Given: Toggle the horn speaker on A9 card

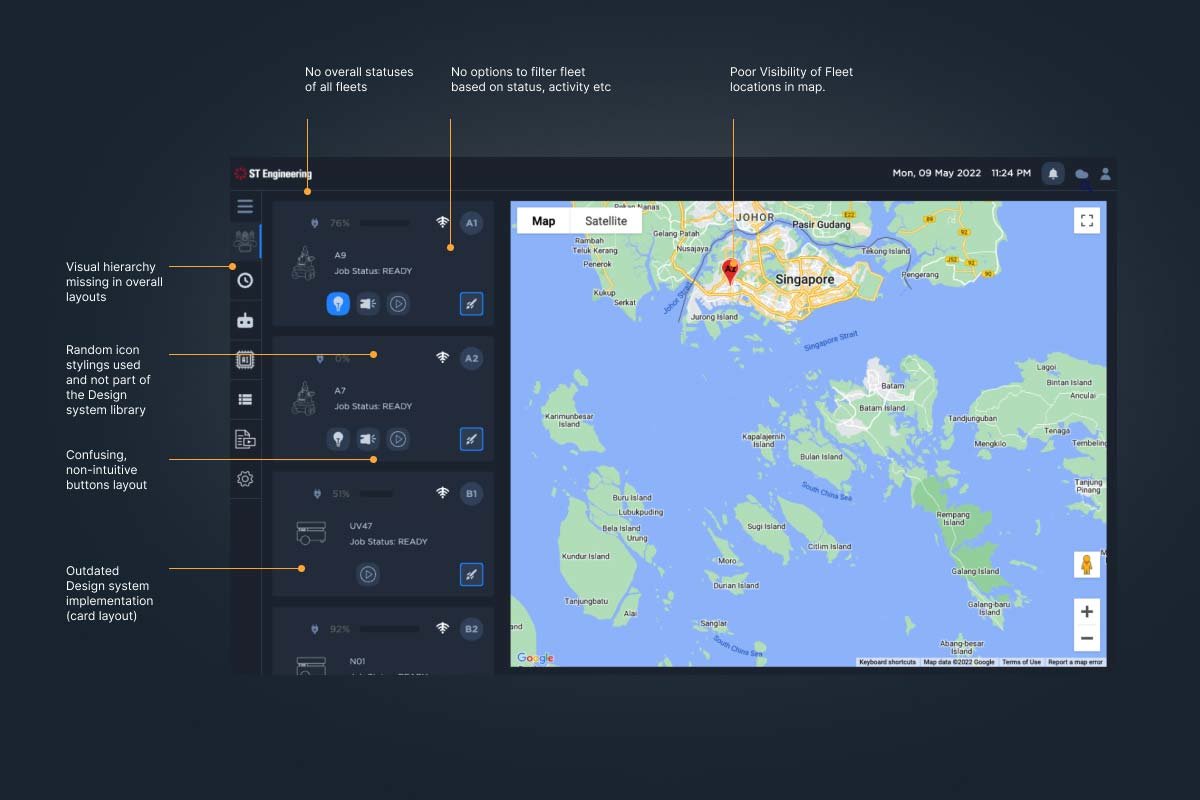Looking at the screenshot, I should 368,304.
